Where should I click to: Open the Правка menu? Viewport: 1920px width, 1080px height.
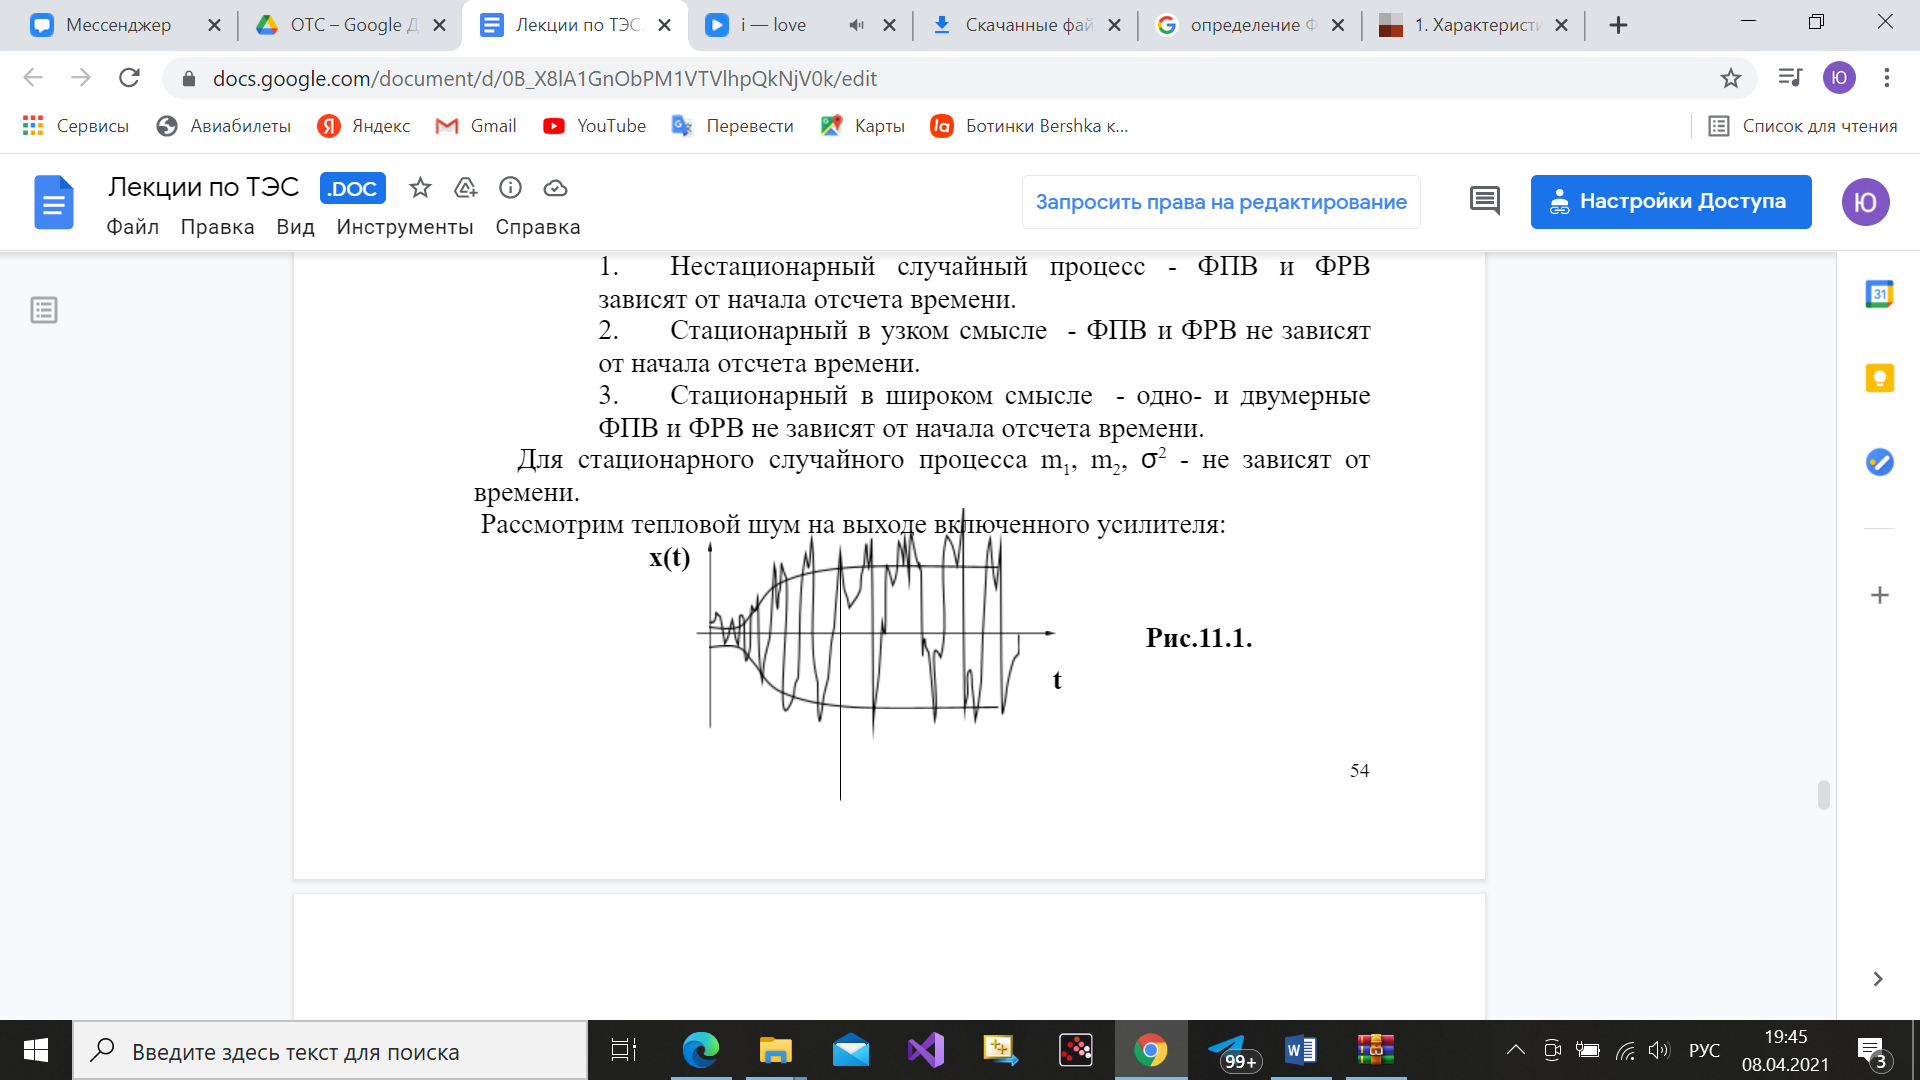[217, 227]
